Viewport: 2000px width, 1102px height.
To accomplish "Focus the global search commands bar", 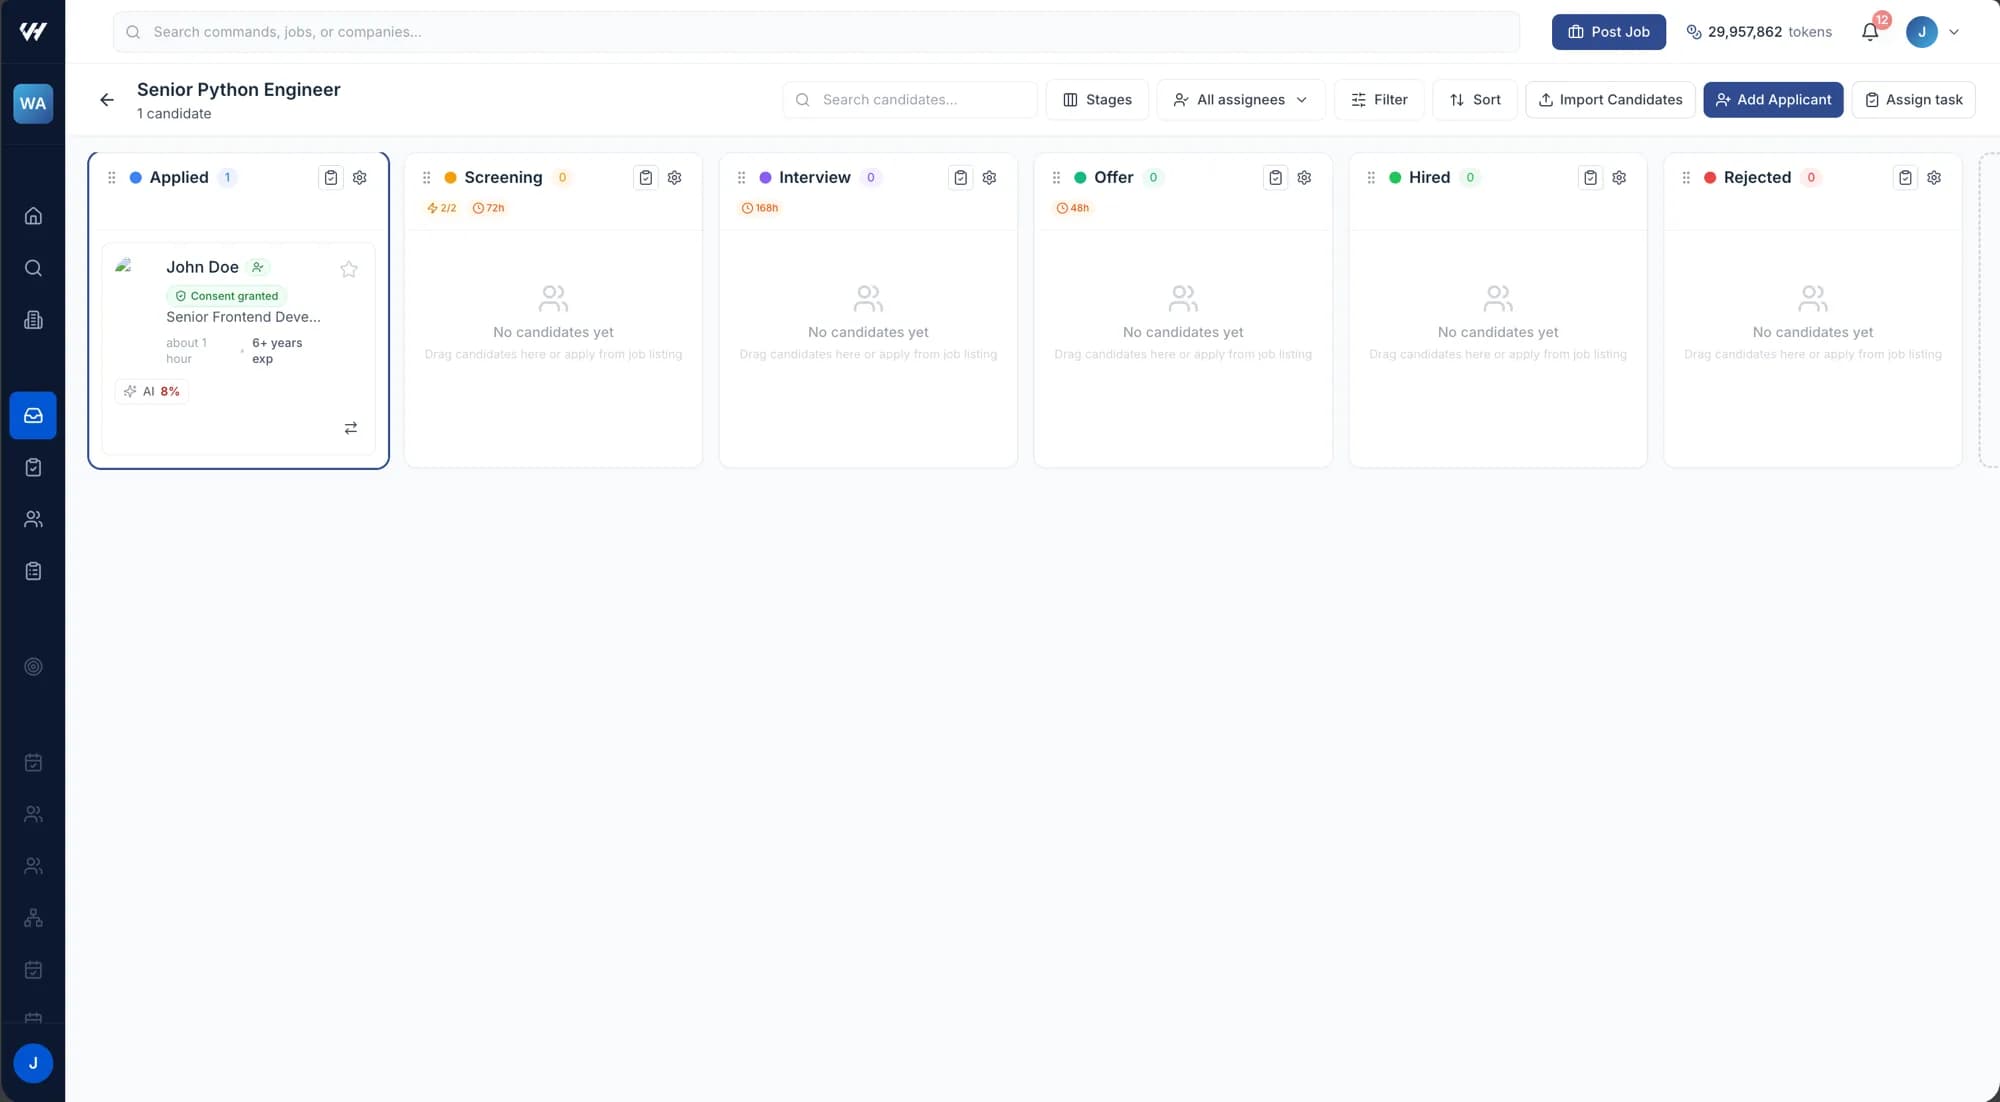I will pos(816,32).
